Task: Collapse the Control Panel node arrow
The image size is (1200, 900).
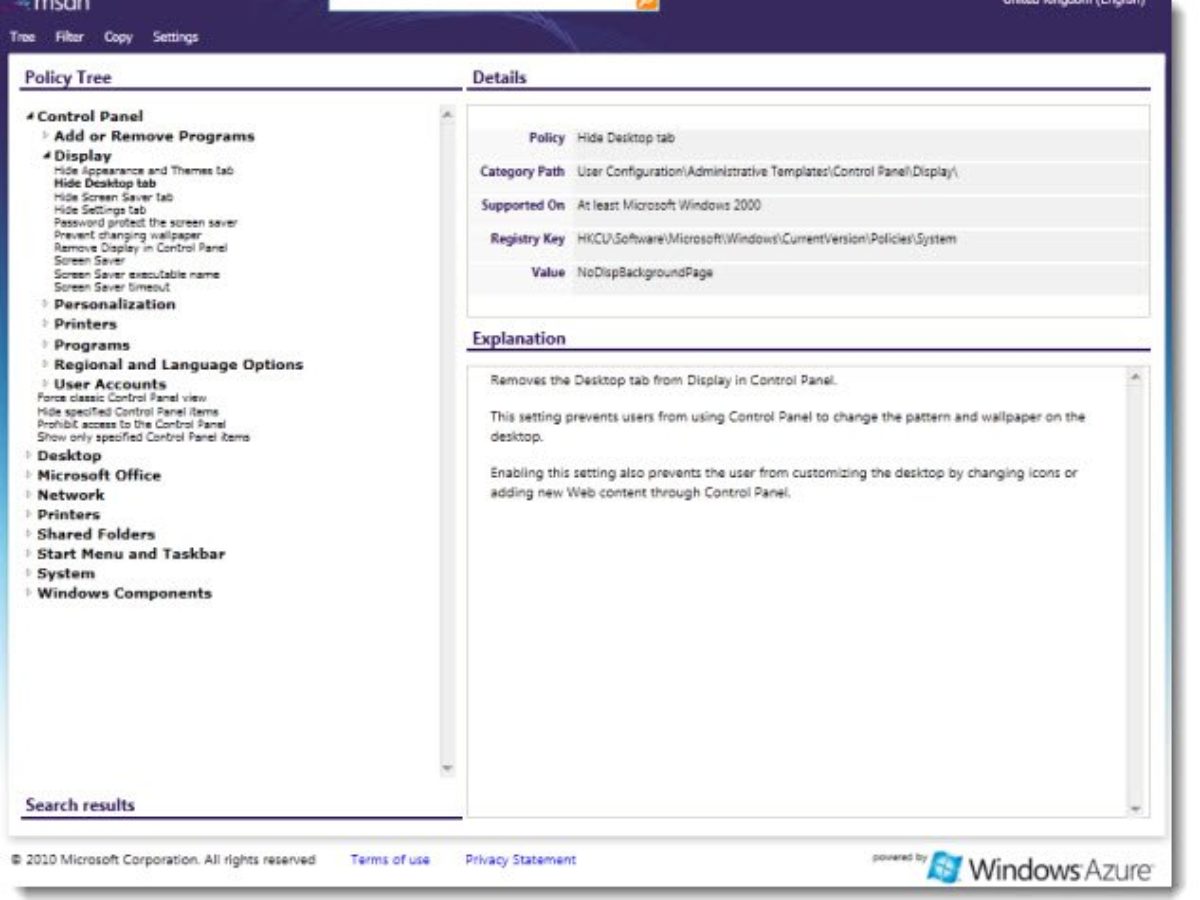Action: [30, 116]
